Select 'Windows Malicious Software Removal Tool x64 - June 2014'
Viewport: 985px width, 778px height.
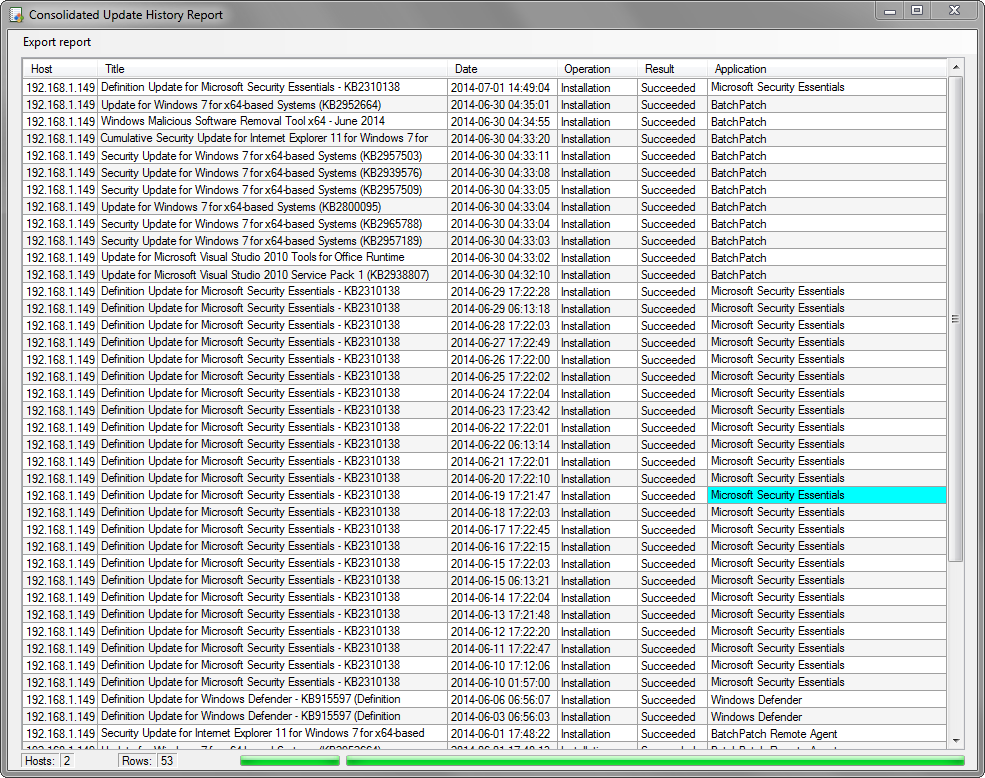point(272,122)
